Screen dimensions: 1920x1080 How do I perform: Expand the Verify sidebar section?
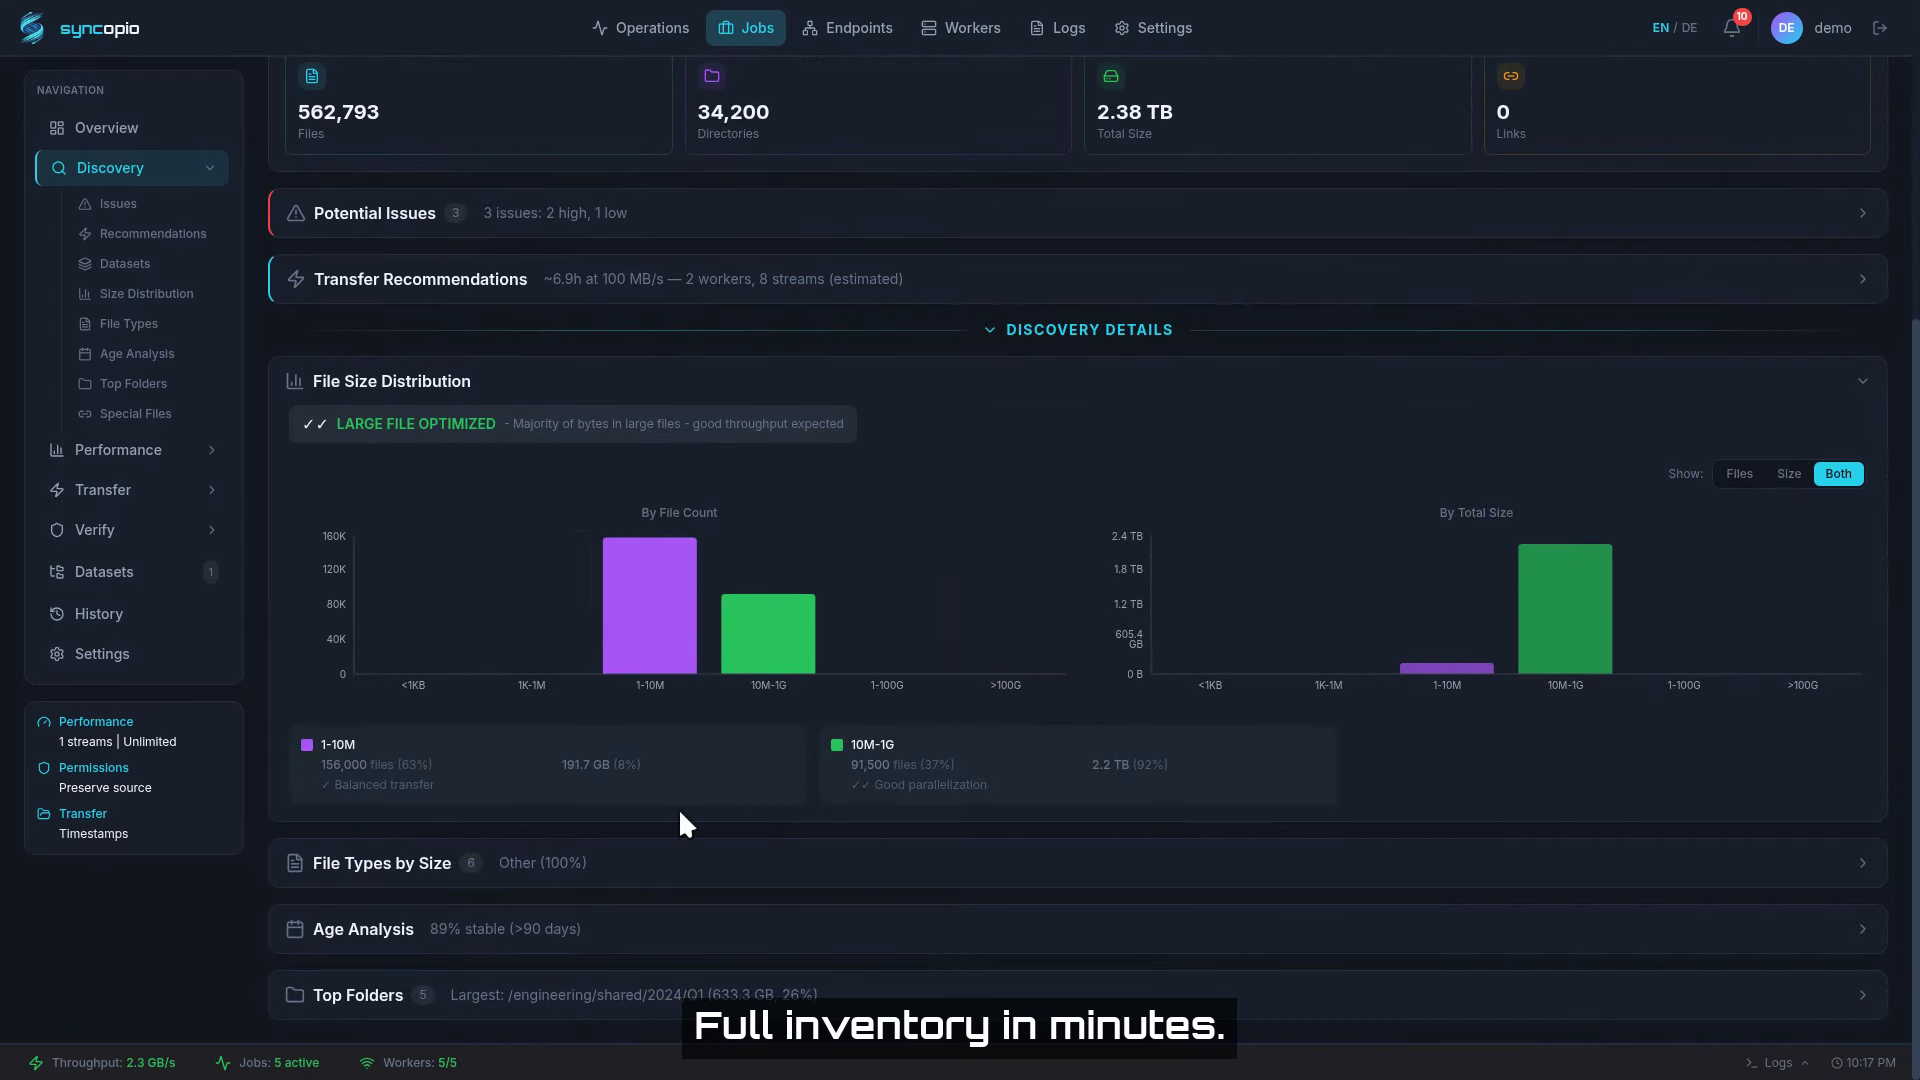pos(212,530)
